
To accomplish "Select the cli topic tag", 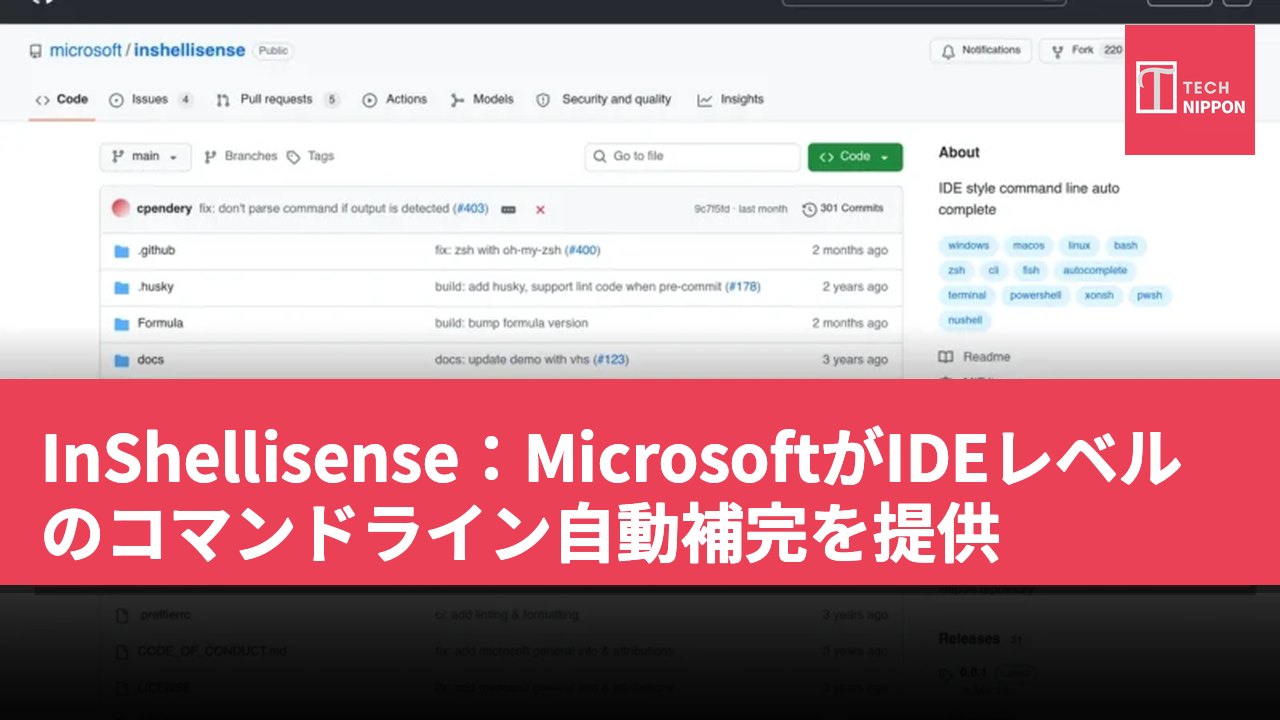I will (994, 271).
